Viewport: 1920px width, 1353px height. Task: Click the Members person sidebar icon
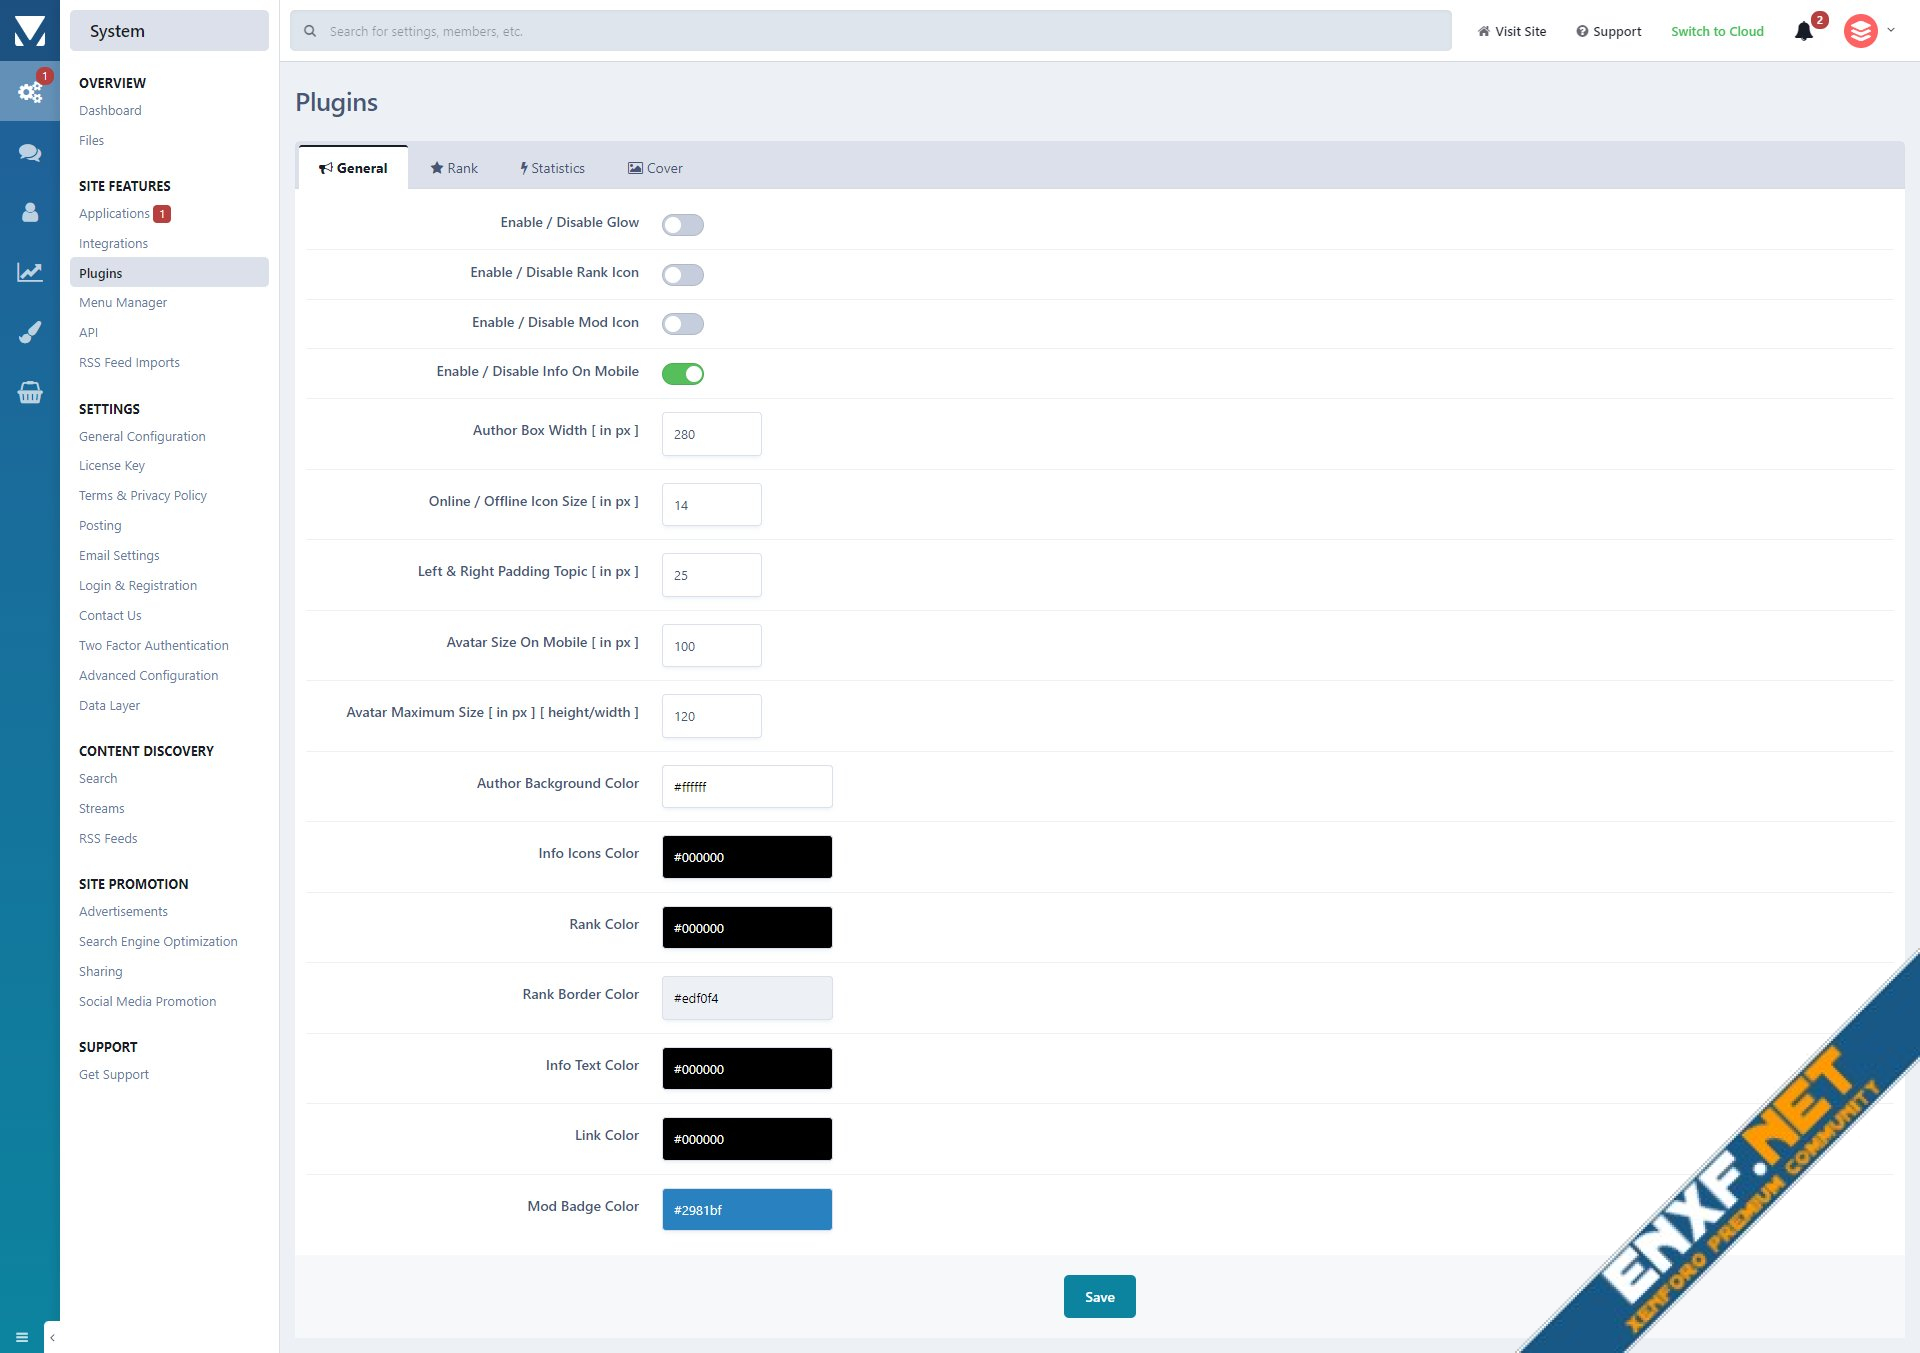tap(30, 212)
